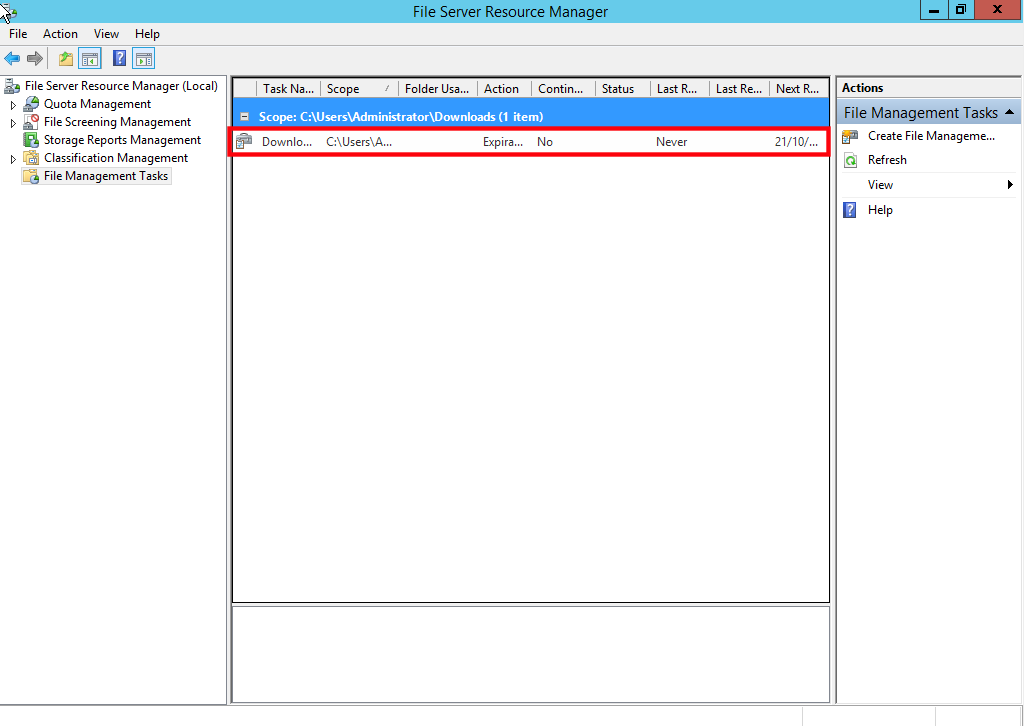Click the No continuous cell
Viewport: 1024px width, 726px height.
545,142
